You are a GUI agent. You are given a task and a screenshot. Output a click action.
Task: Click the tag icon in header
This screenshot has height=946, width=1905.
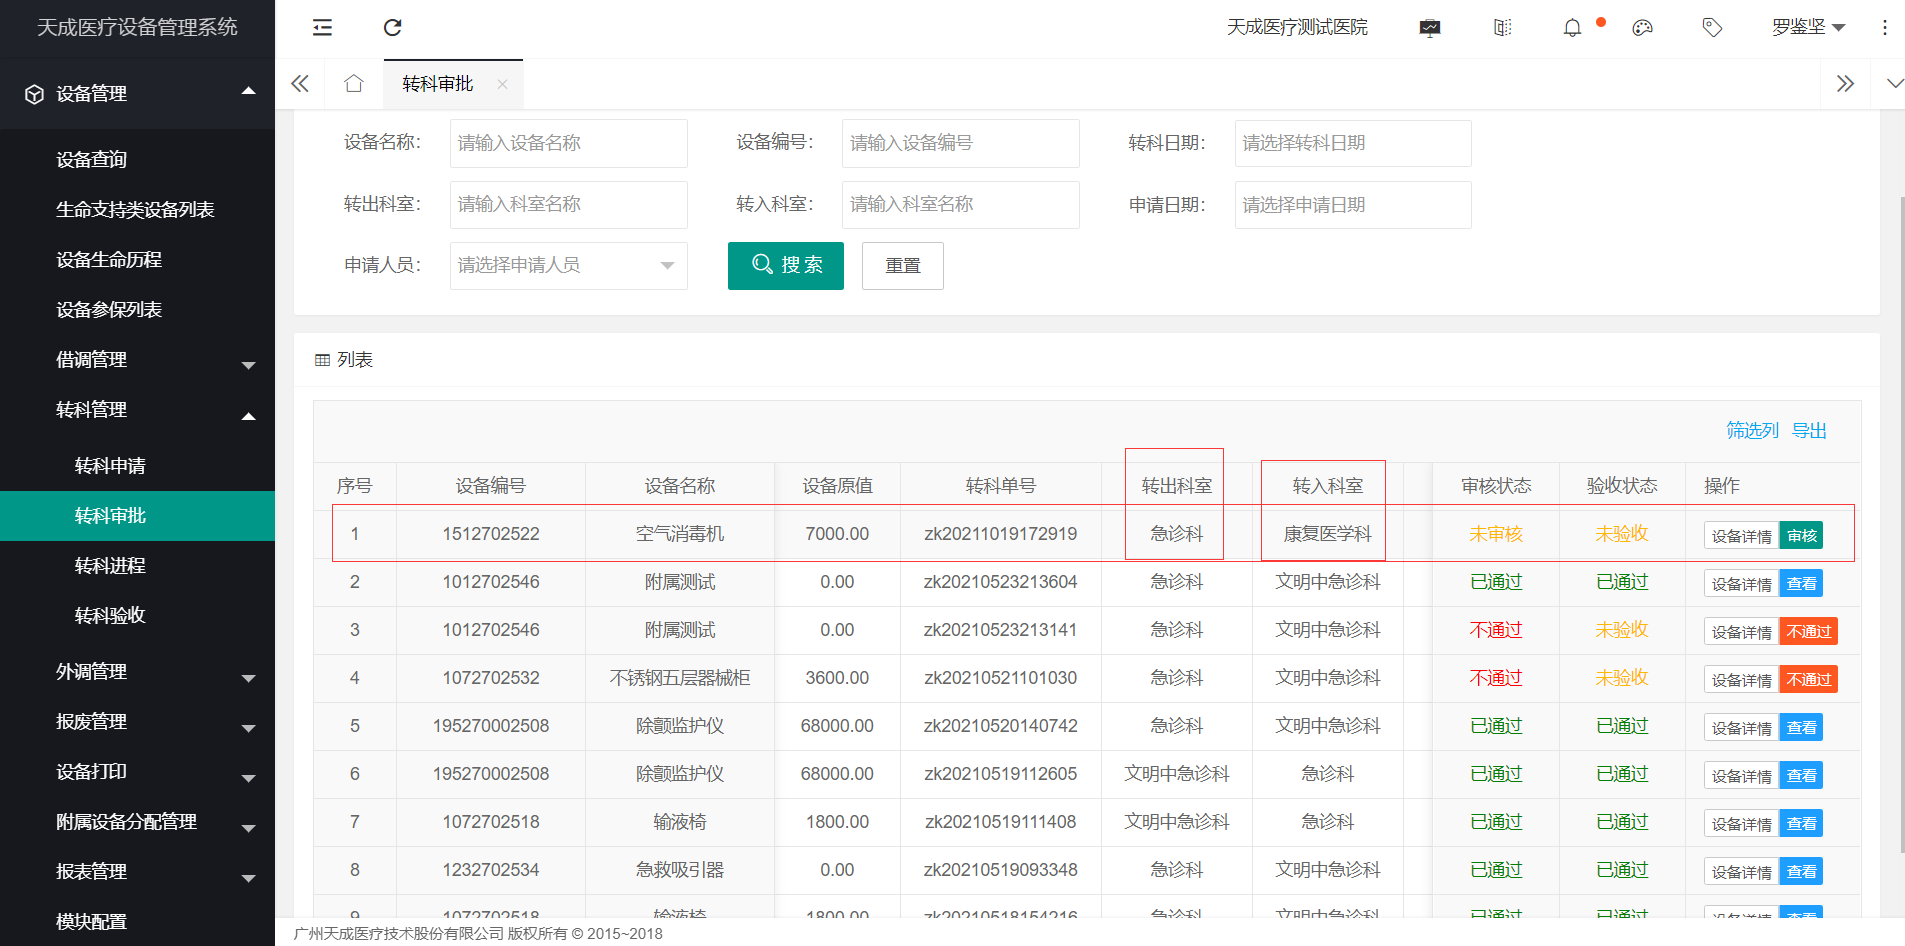click(x=1712, y=28)
